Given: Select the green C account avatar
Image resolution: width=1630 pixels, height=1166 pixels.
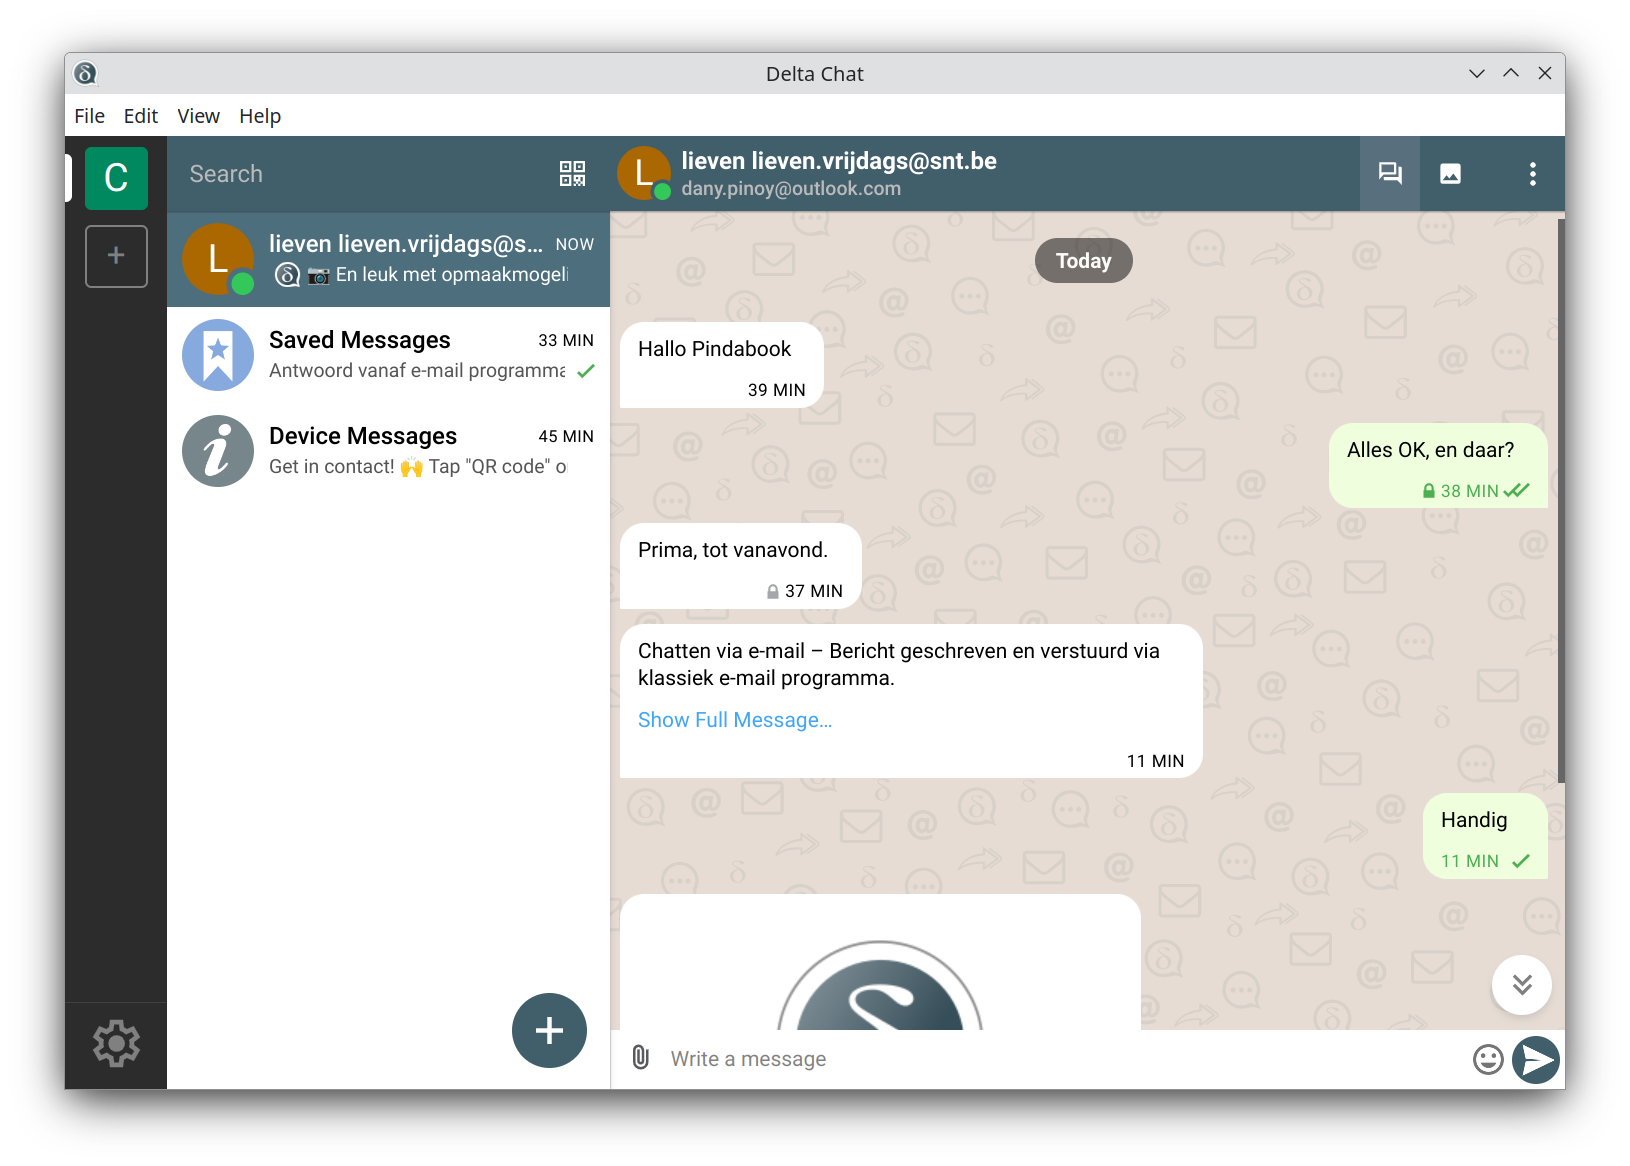Looking at the screenshot, I should (116, 178).
